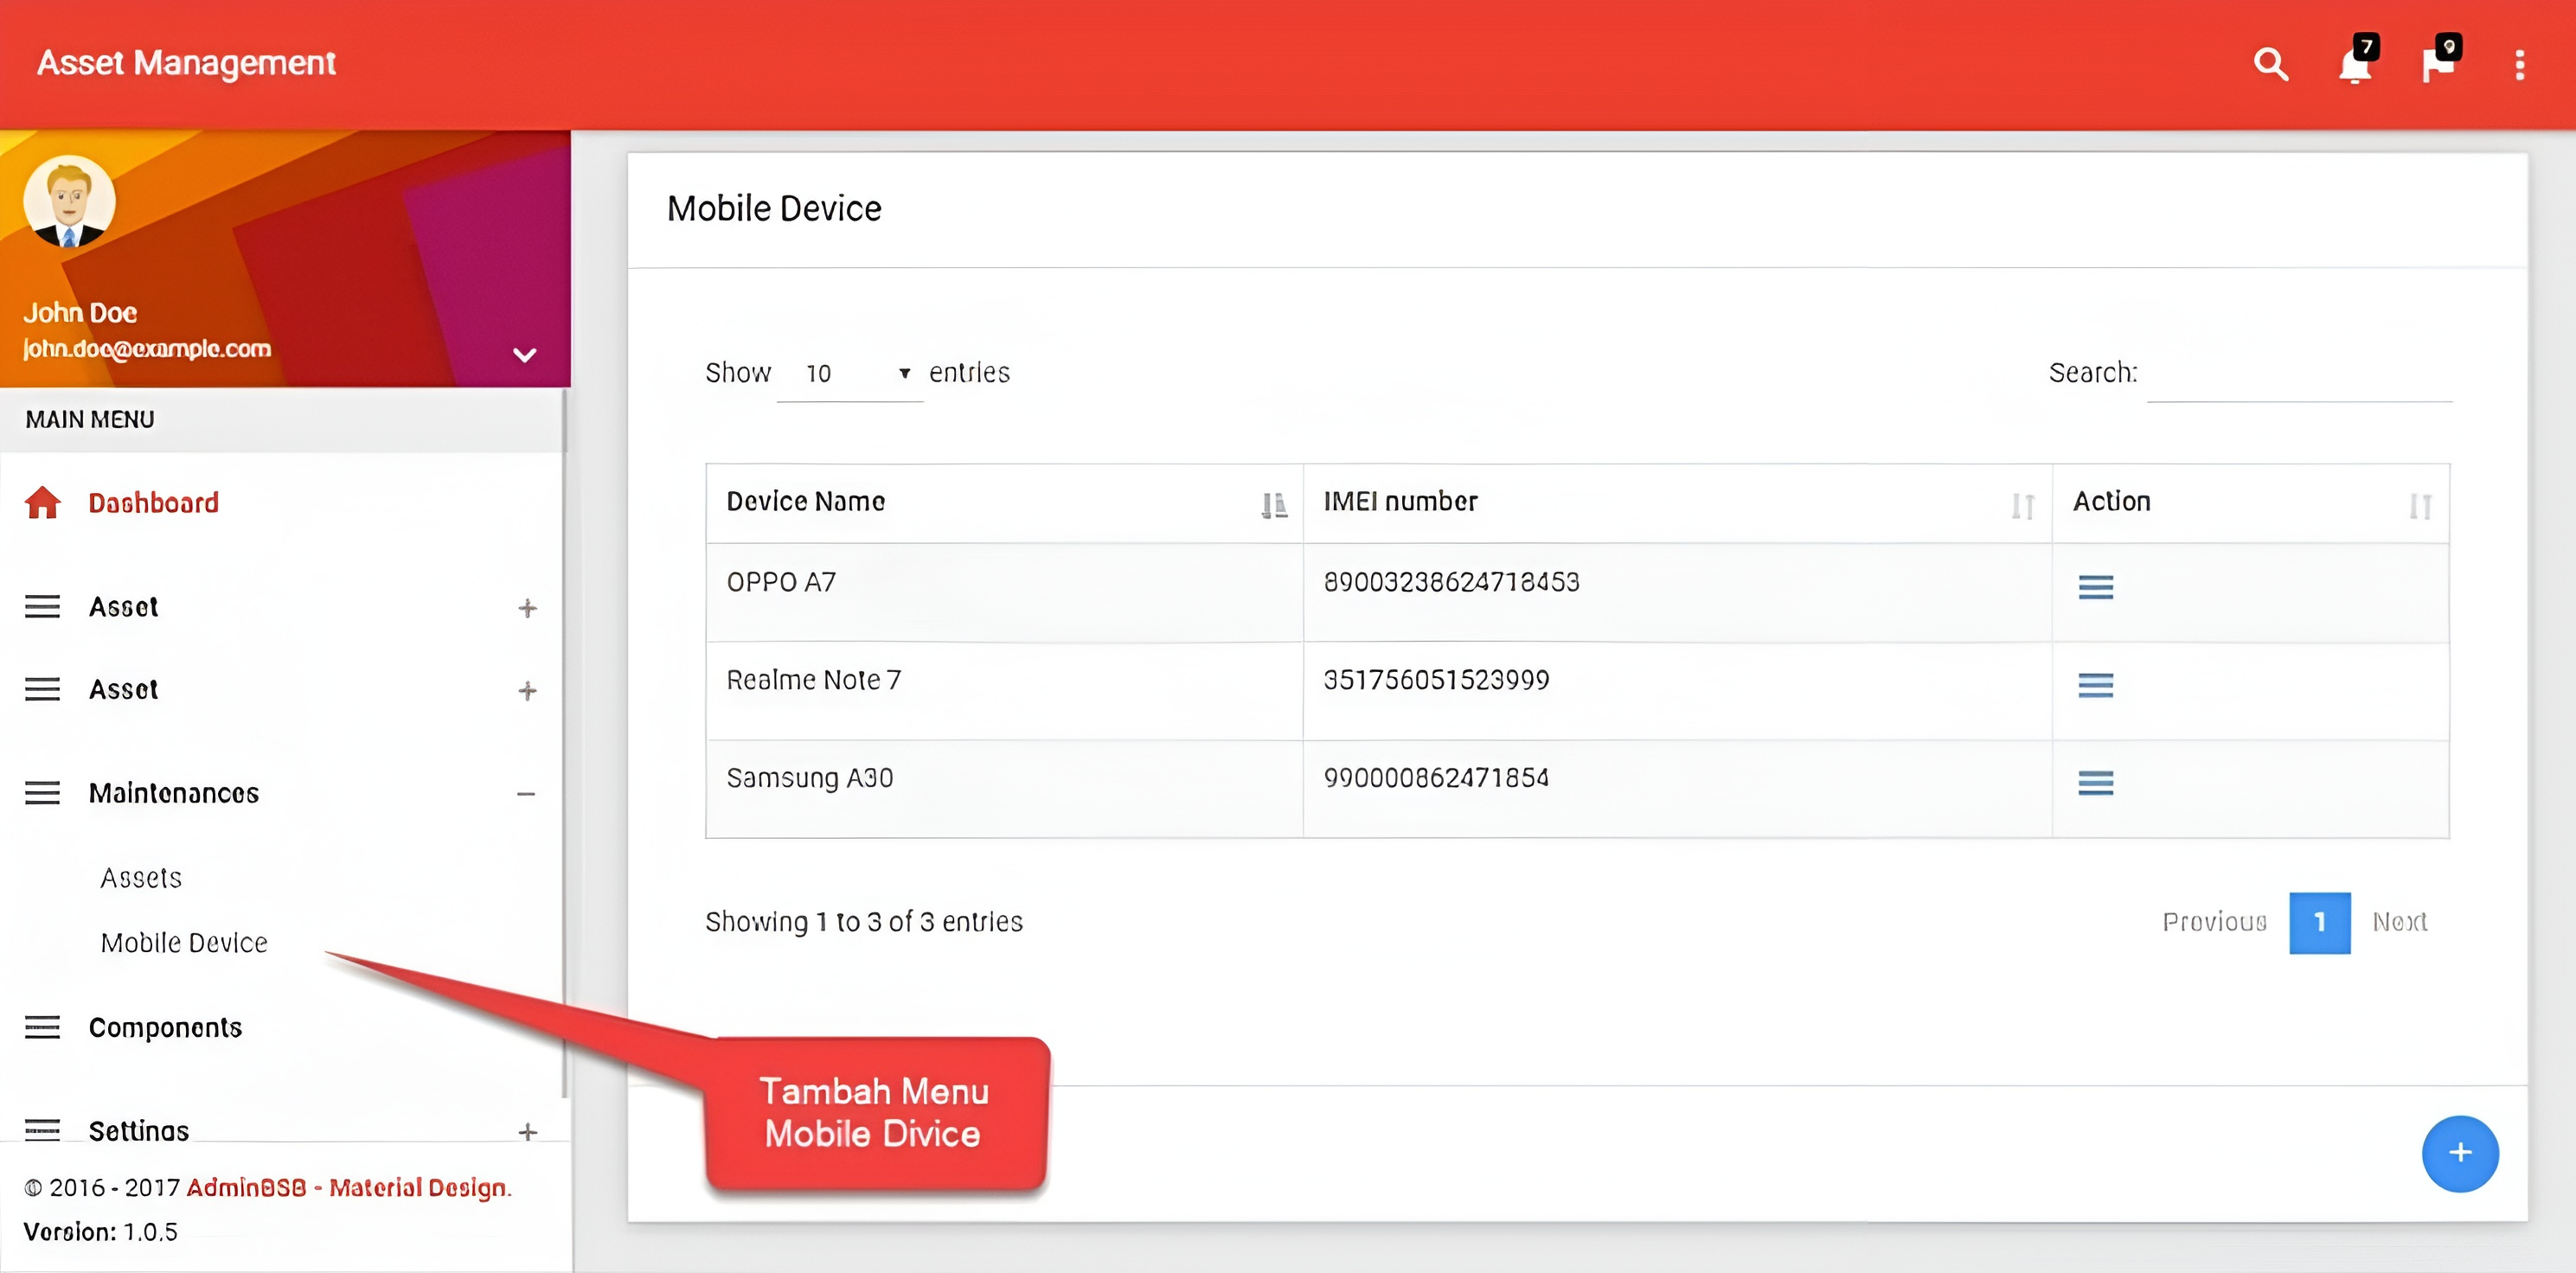The image size is (2576, 1273).
Task: Open the AdminBSB - Material Design link
Action: pyautogui.click(x=349, y=1187)
